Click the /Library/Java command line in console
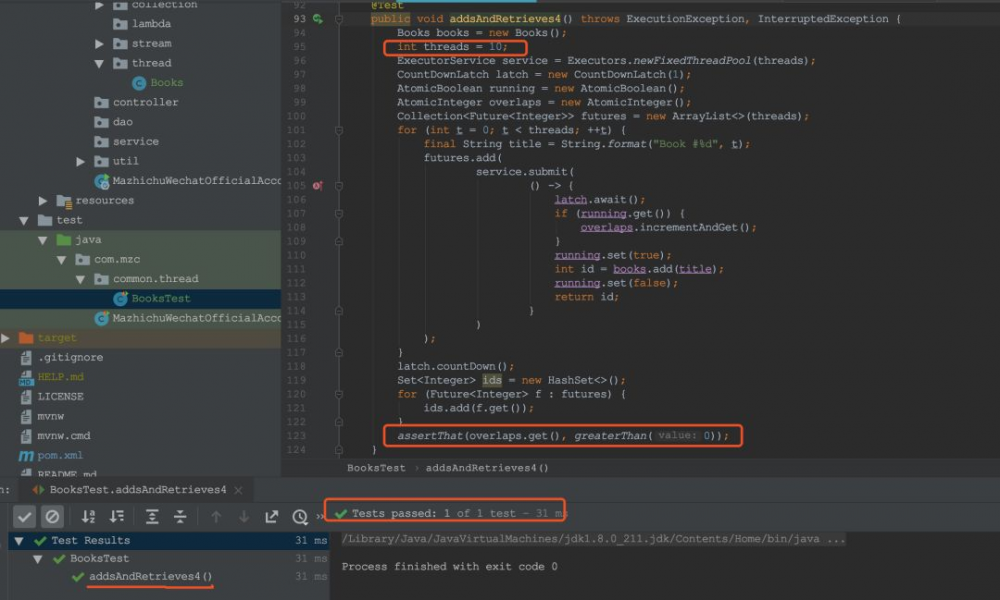Image resolution: width=1000 pixels, height=600 pixels. (x=593, y=539)
